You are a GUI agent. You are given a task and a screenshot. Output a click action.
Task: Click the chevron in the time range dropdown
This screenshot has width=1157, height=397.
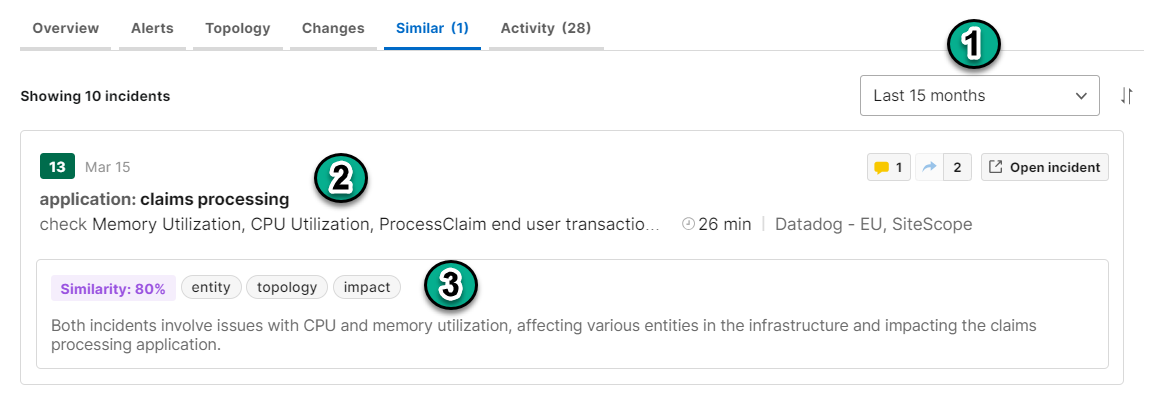click(x=1081, y=96)
